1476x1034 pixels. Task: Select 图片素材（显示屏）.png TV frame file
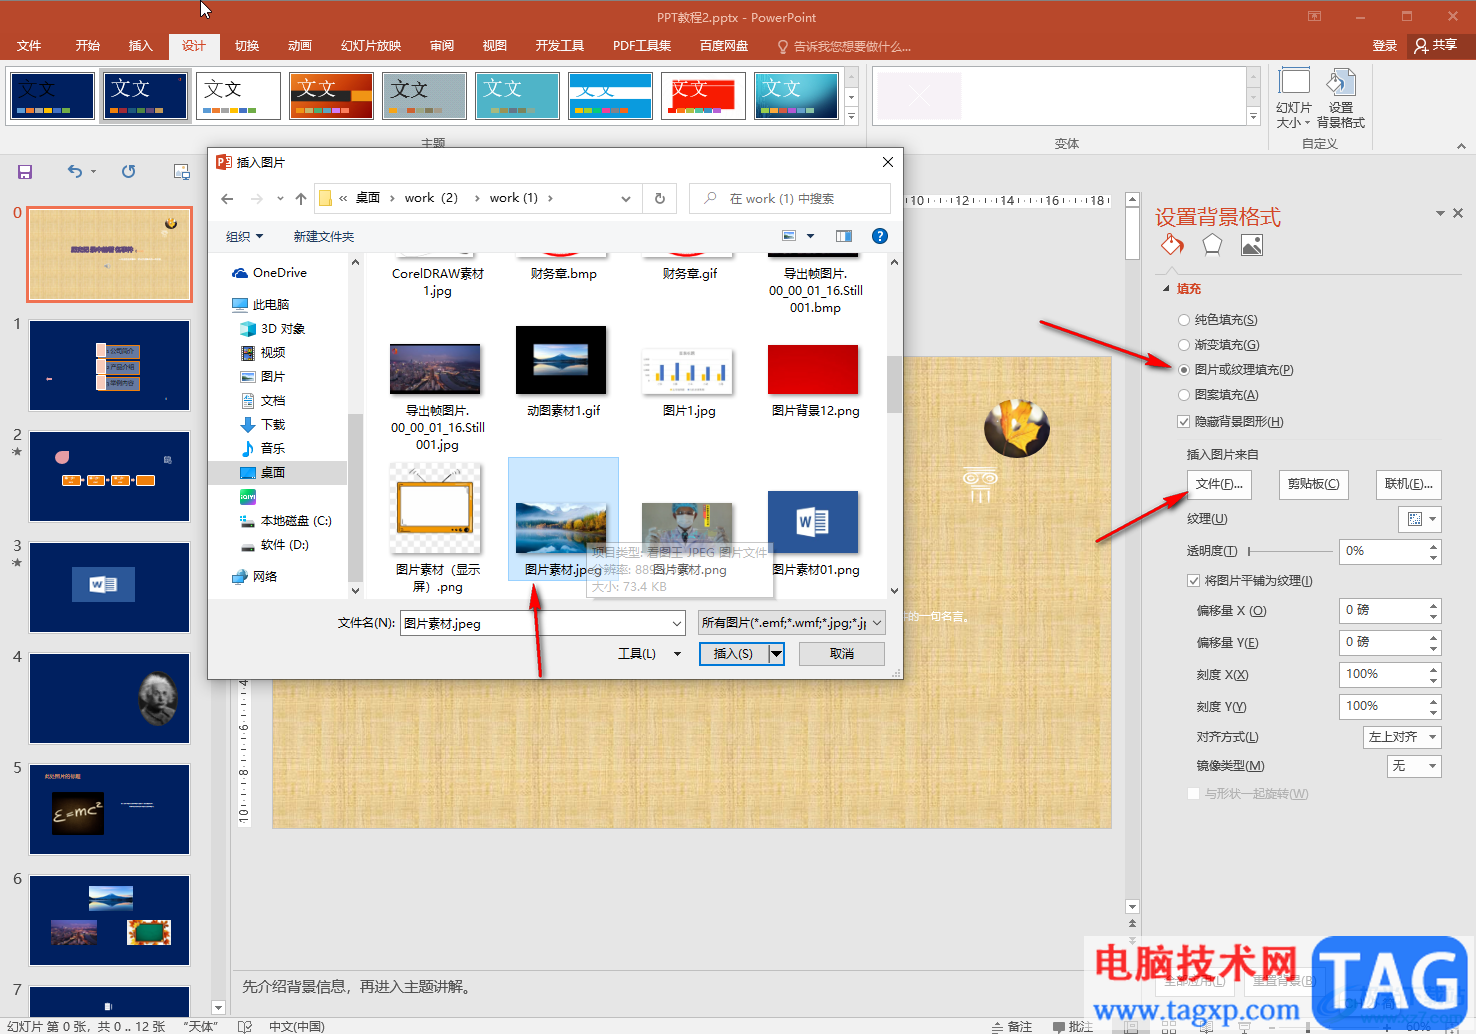tap(437, 528)
